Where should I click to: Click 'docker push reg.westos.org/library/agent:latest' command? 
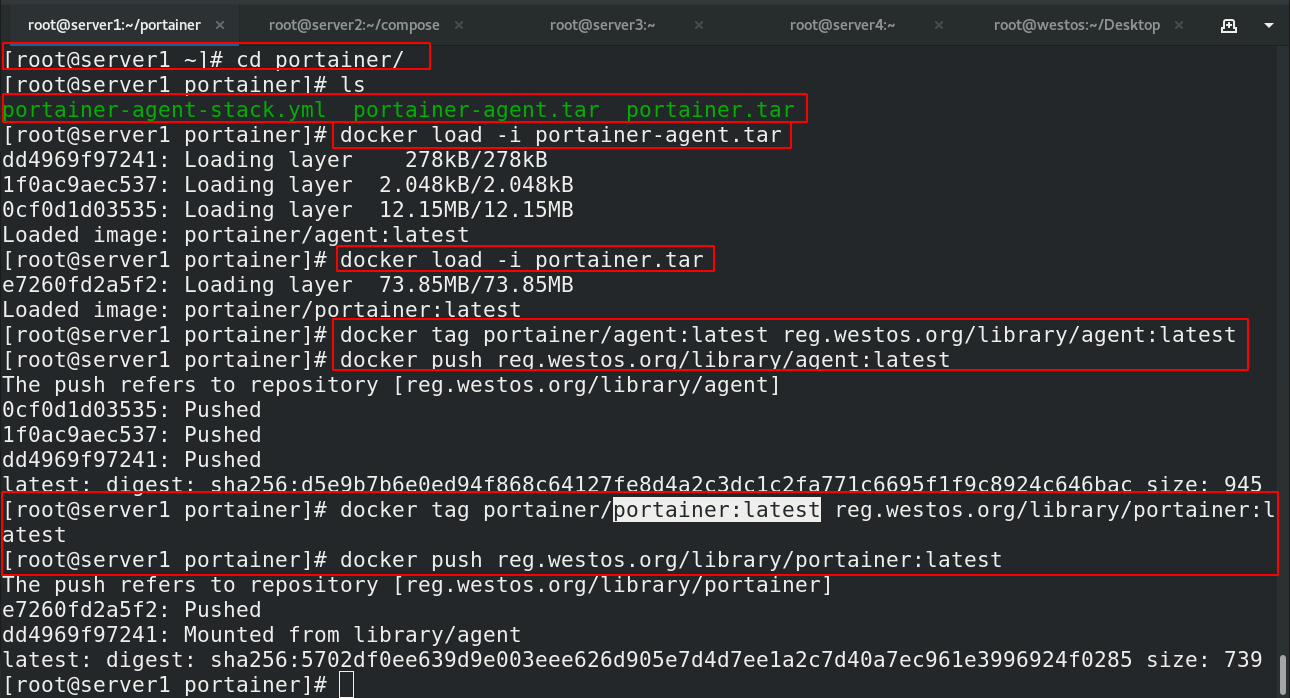[x=645, y=359]
